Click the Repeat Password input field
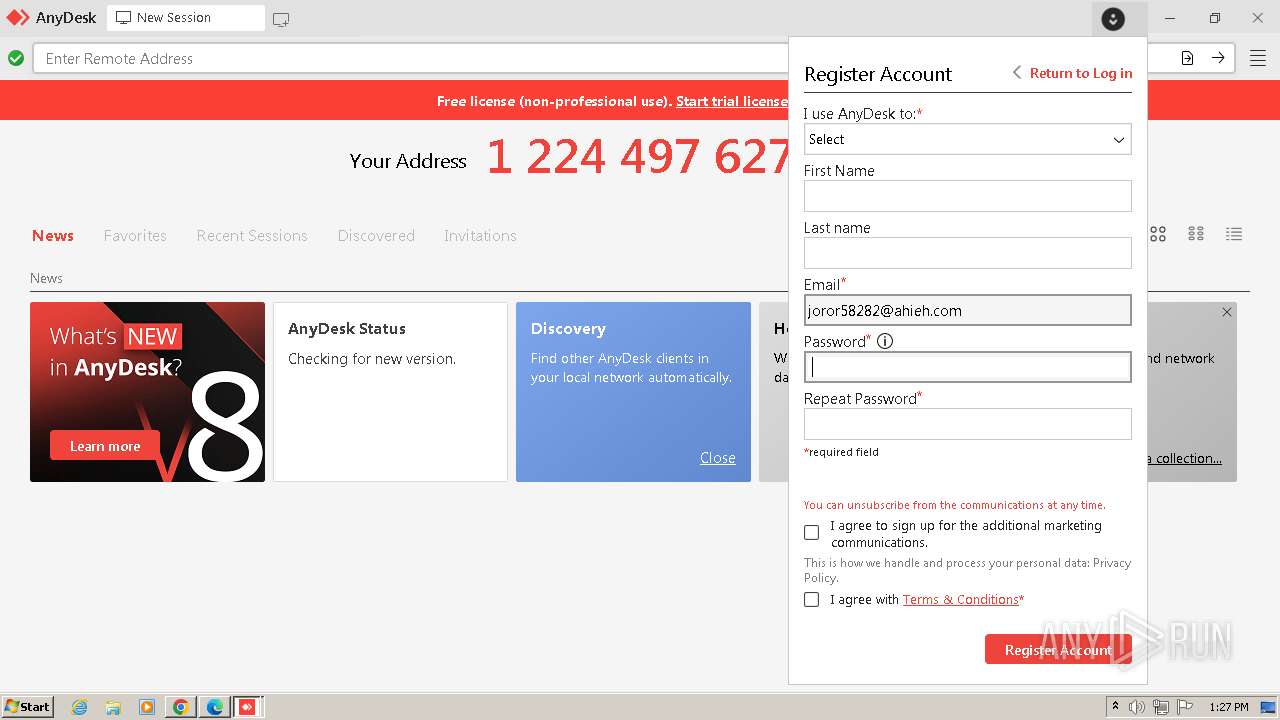The width and height of the screenshot is (1280, 720). point(968,424)
